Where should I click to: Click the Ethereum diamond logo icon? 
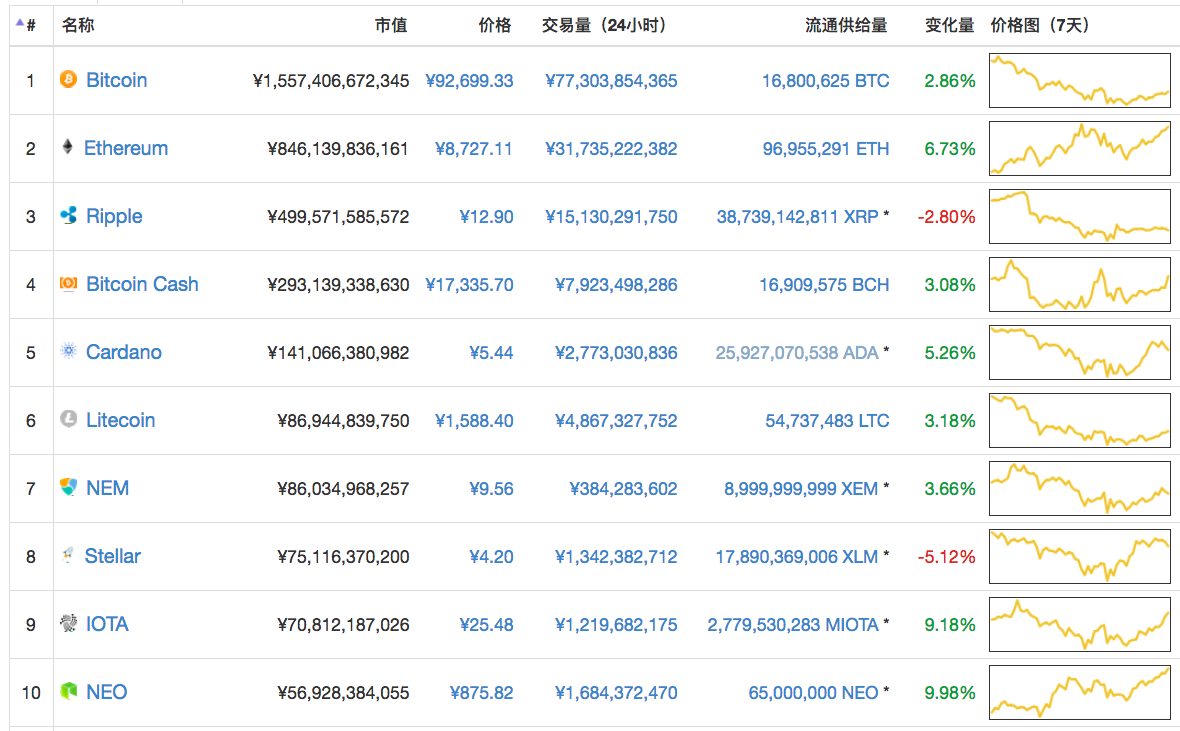point(68,148)
